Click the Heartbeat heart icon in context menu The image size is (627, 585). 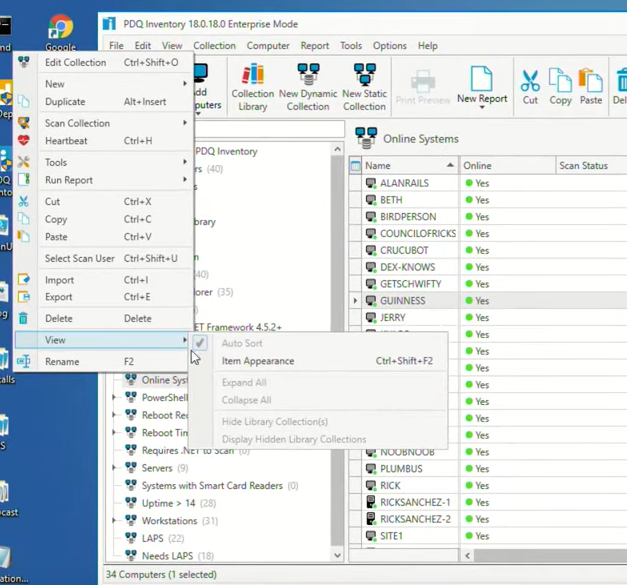click(x=24, y=140)
